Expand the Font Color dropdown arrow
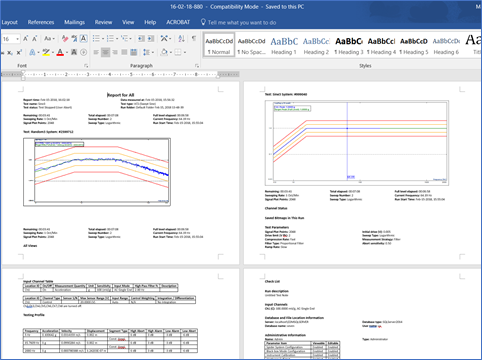This screenshot has width=482, height=360. [x=67, y=53]
